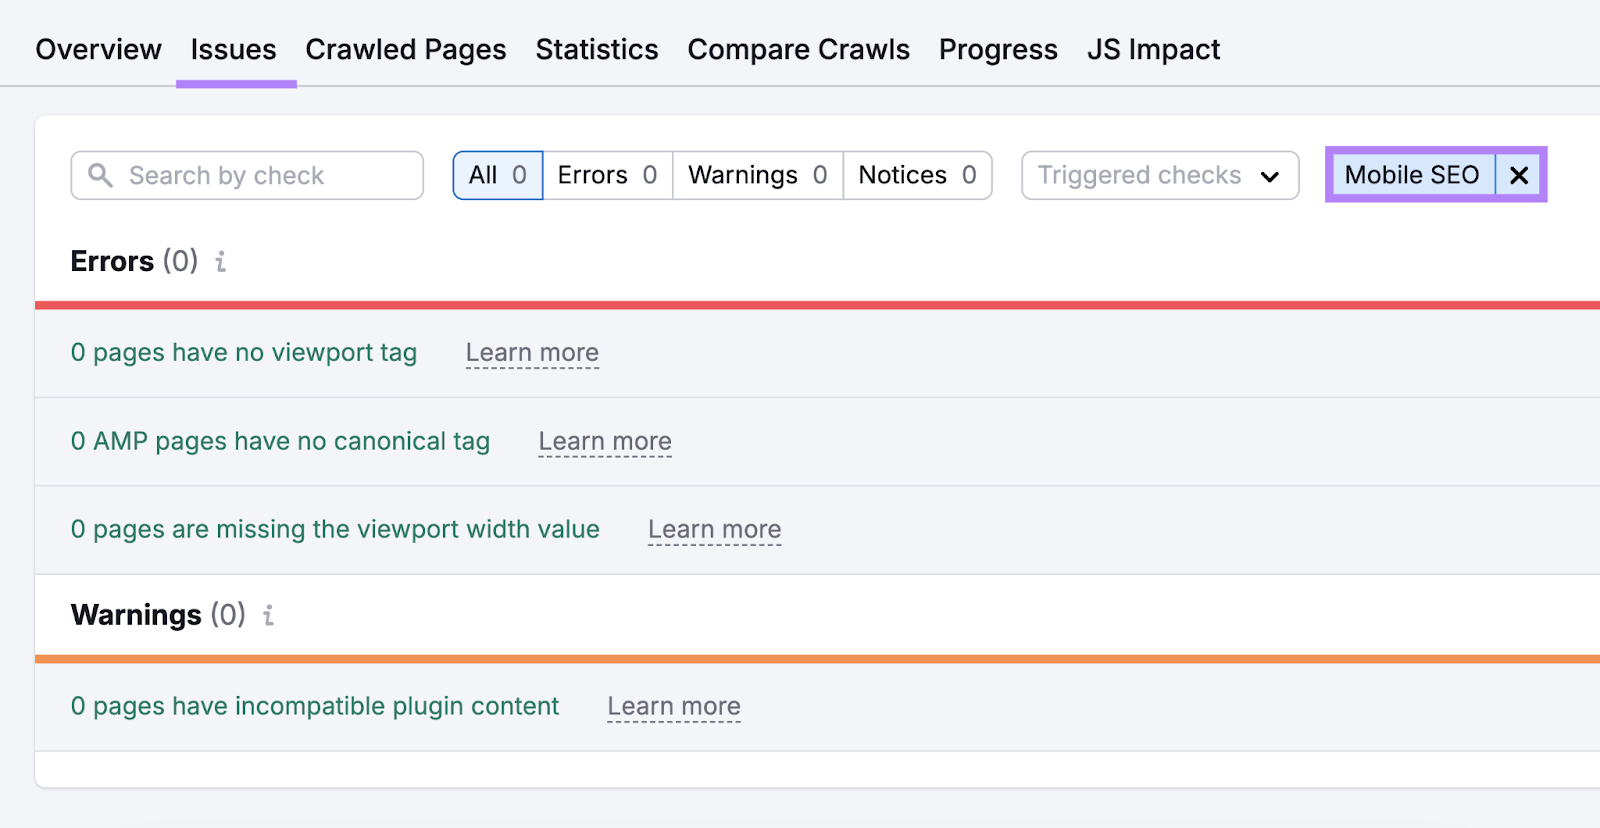Filter by Errors only
Viewport: 1600px width, 828px height.
(x=607, y=175)
